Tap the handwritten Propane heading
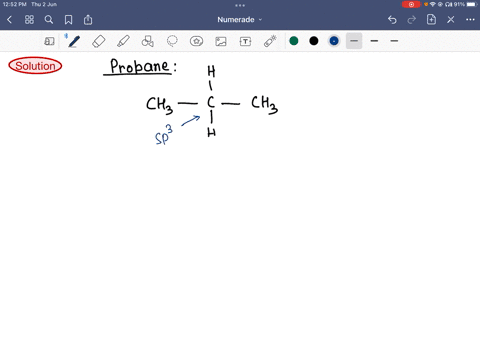The height and width of the screenshot is (360, 480). [140, 66]
